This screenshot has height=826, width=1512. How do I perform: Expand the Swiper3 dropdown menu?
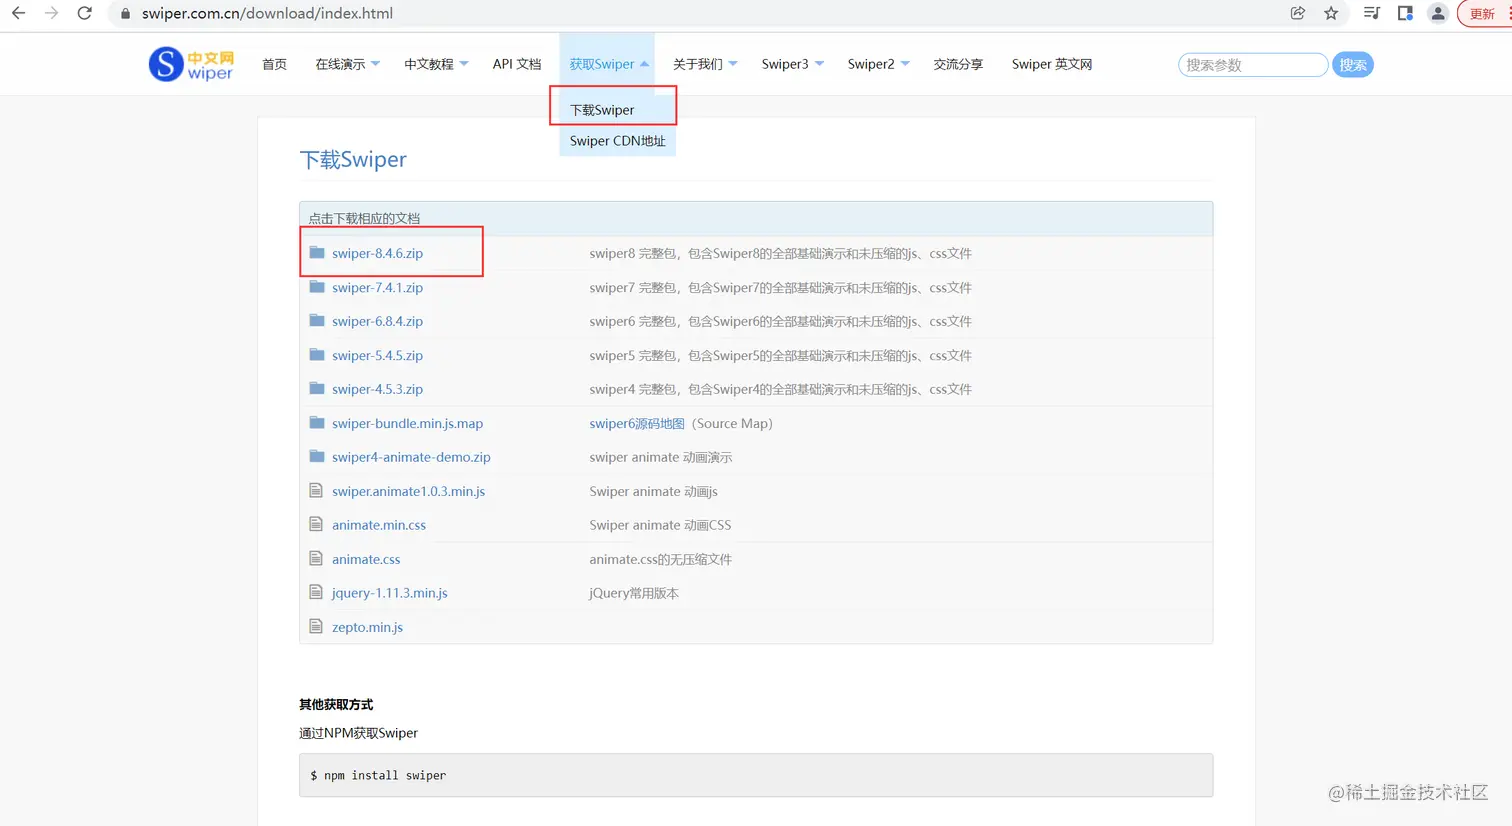(792, 64)
